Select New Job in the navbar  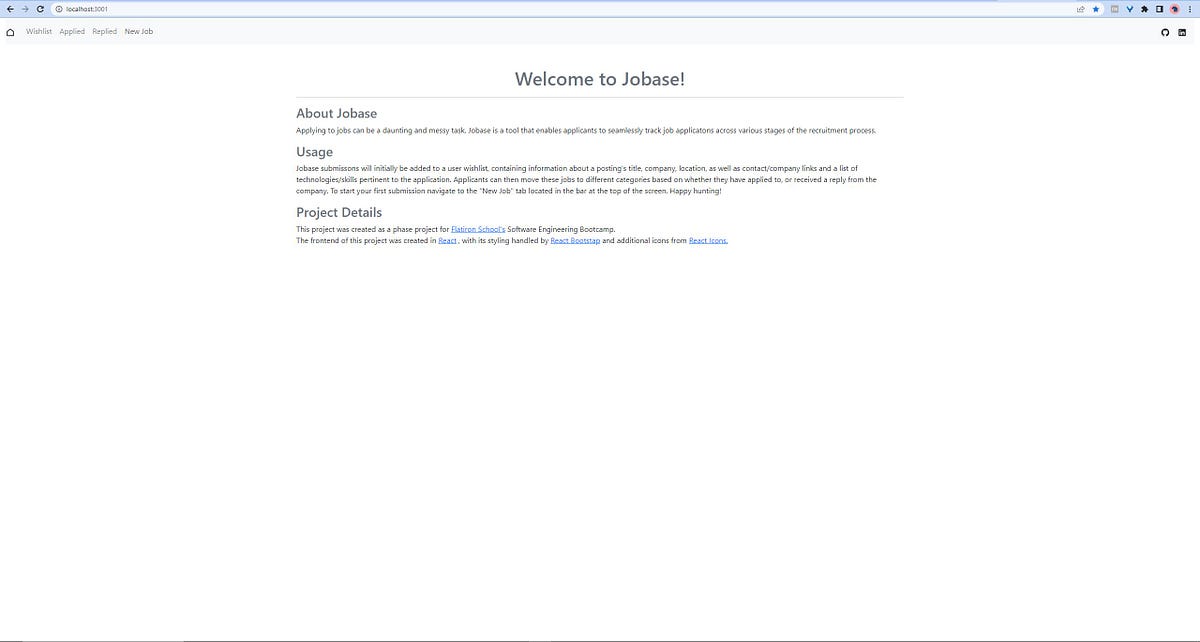pos(138,31)
